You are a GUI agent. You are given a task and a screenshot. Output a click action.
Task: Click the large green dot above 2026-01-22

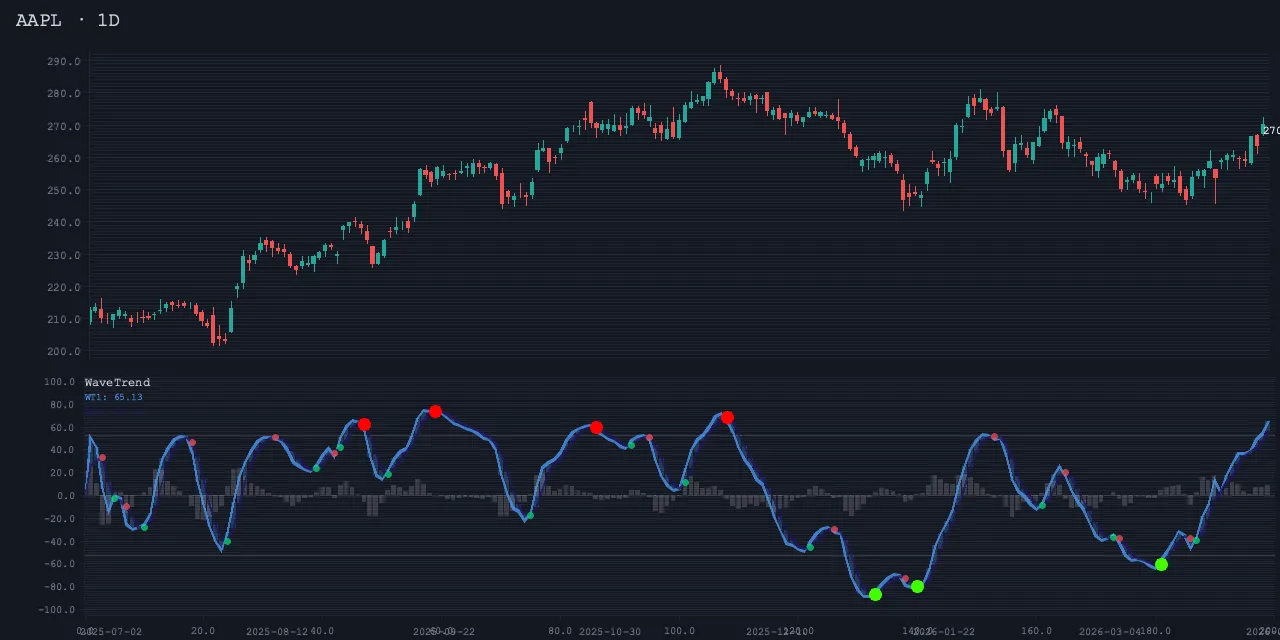(917, 587)
